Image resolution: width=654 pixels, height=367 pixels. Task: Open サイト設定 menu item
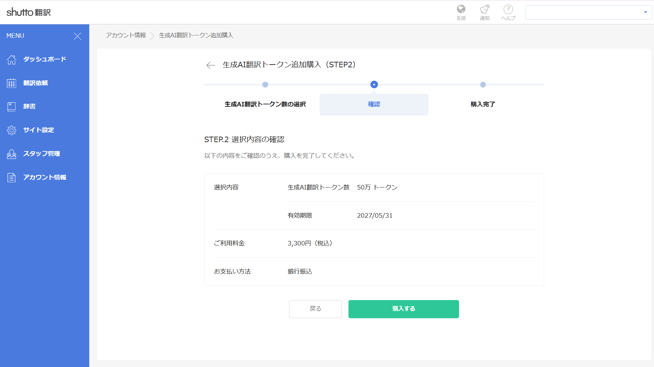(38, 130)
